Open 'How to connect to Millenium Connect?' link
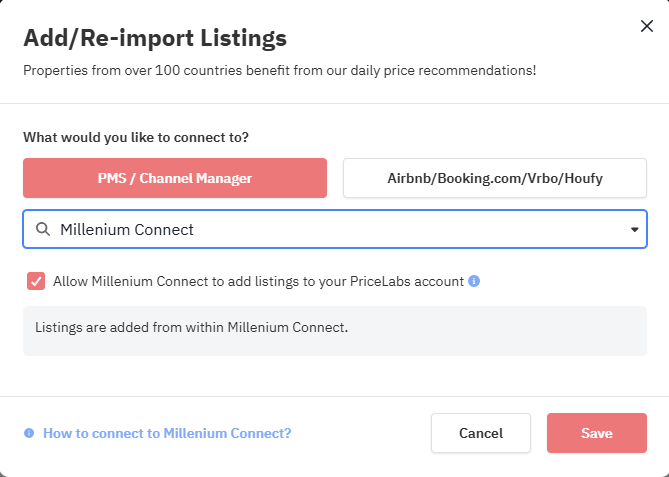Viewport: 669px width, 477px height. 167,433
